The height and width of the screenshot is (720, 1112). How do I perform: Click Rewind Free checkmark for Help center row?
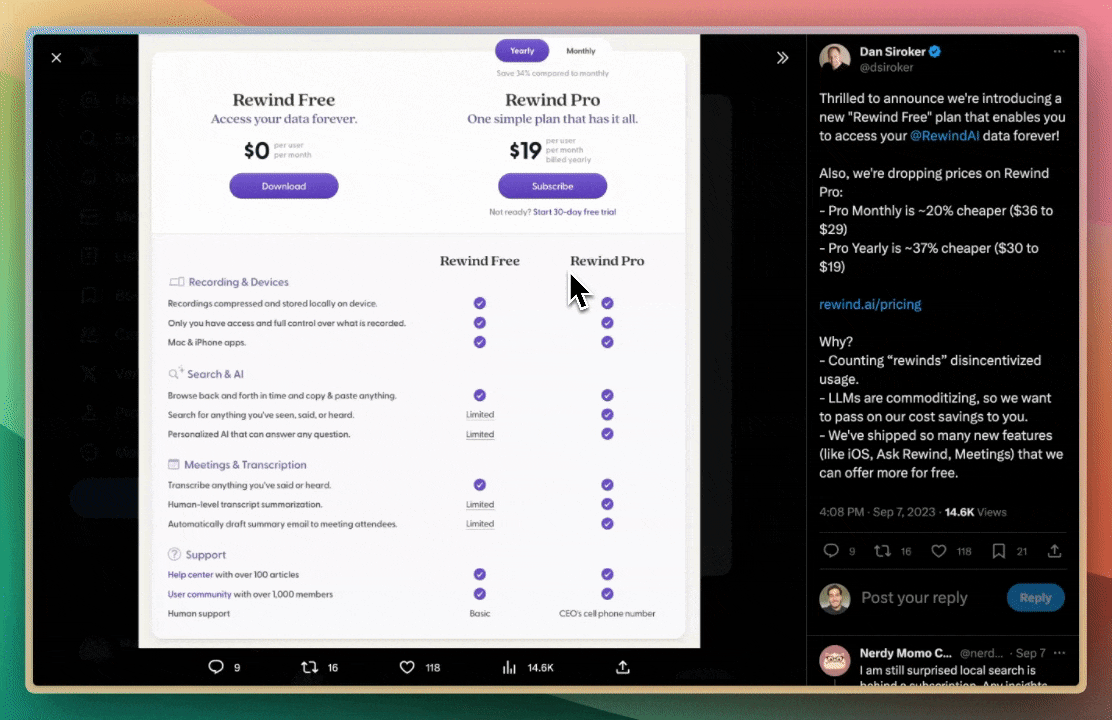point(480,574)
